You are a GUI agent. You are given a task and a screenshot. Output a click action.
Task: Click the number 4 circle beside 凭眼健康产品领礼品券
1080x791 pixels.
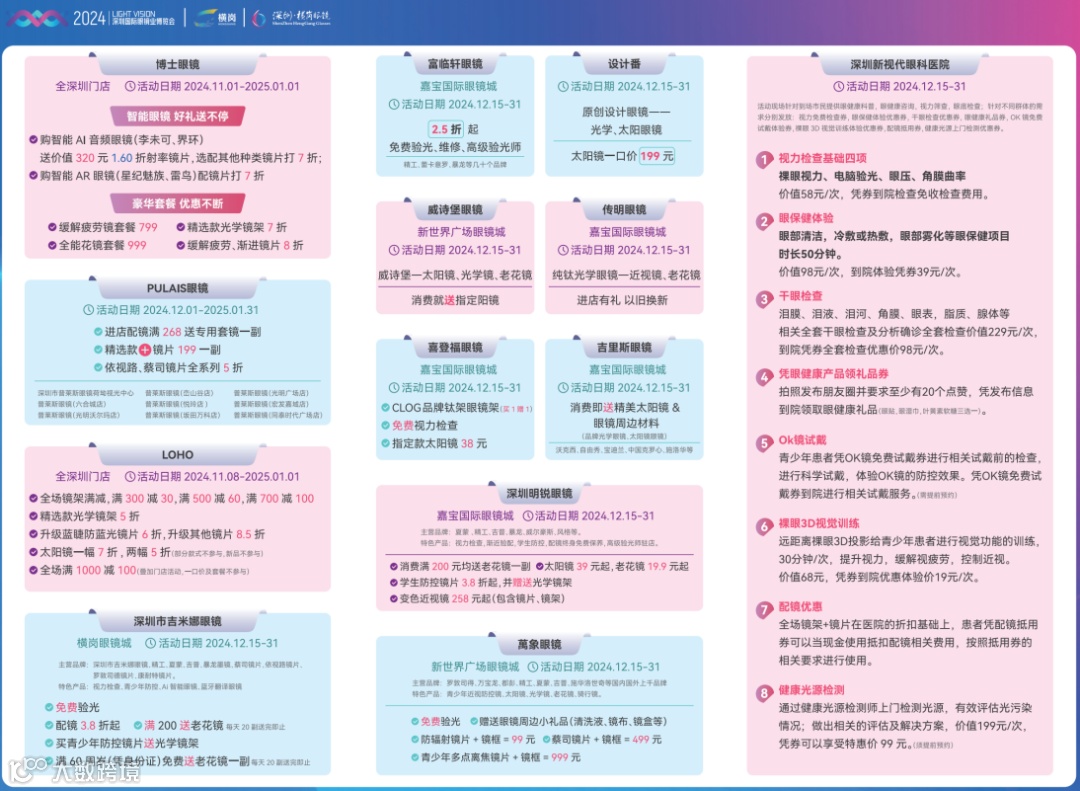coord(764,376)
